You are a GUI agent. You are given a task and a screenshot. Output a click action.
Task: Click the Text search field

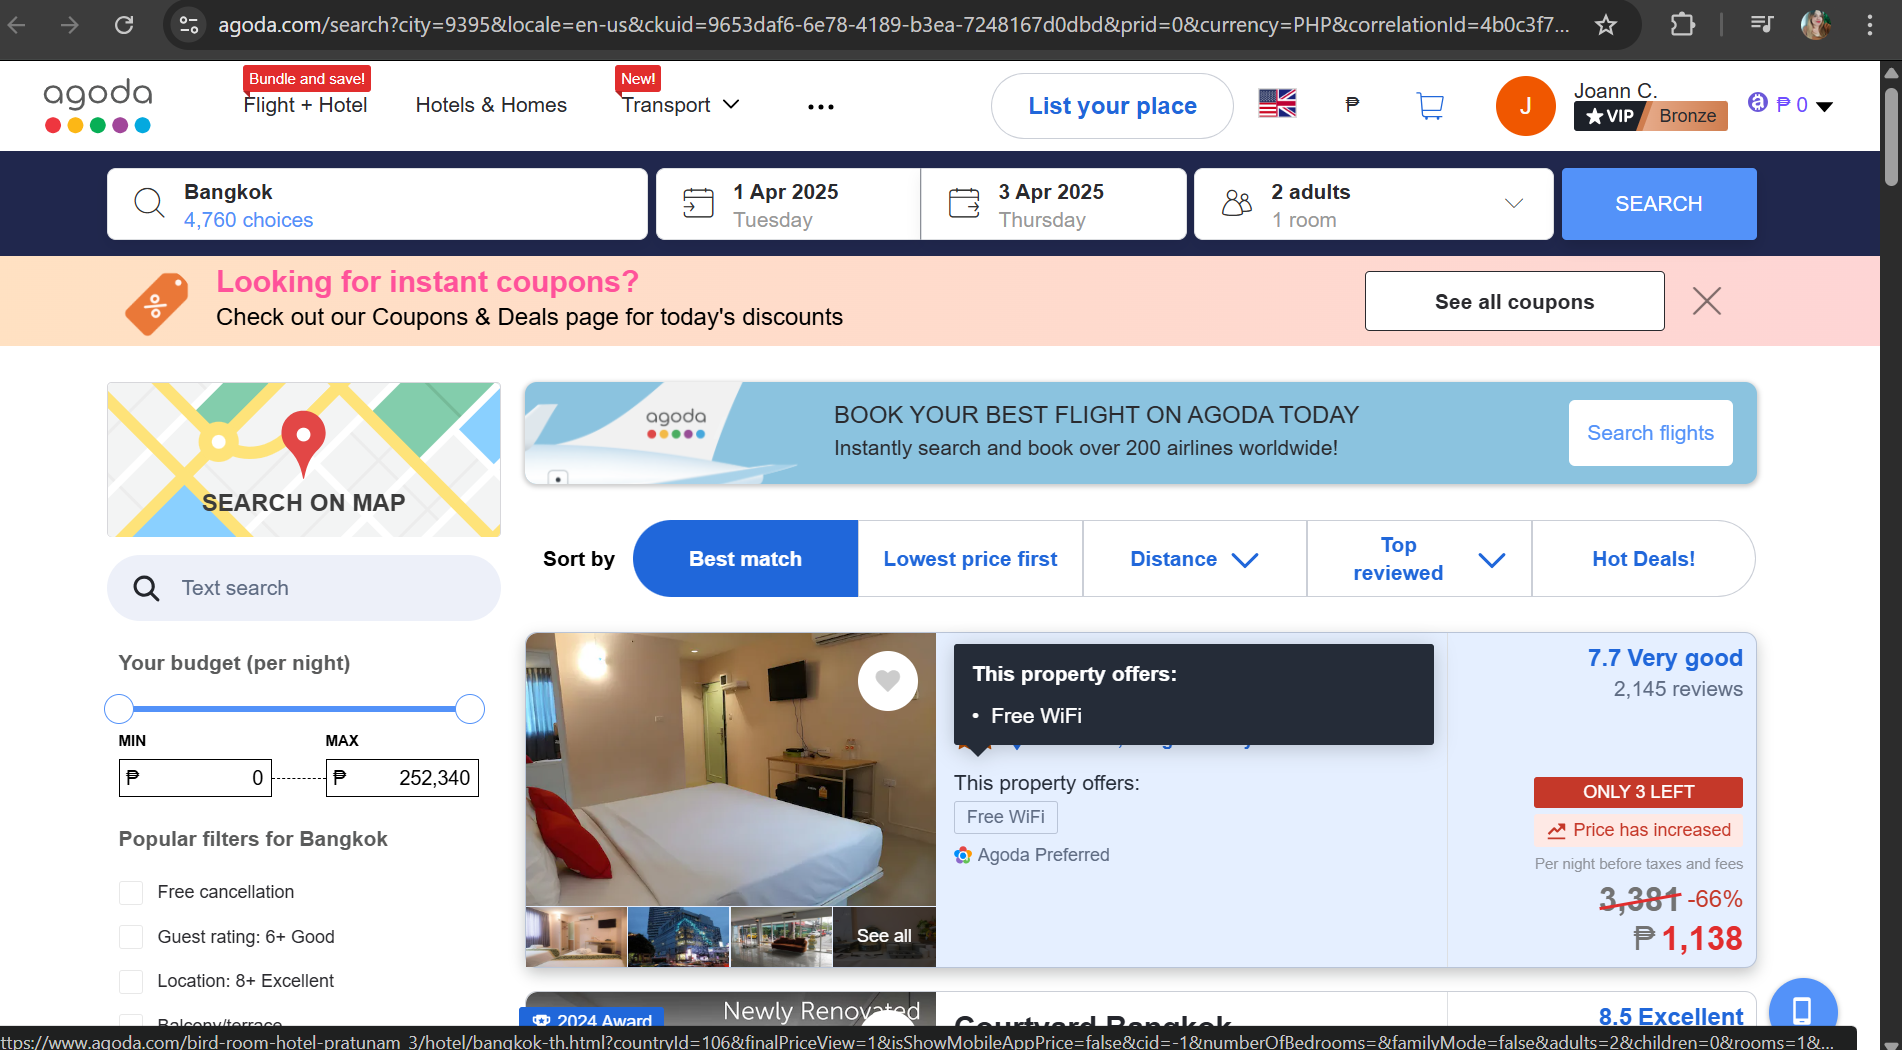[x=304, y=588]
